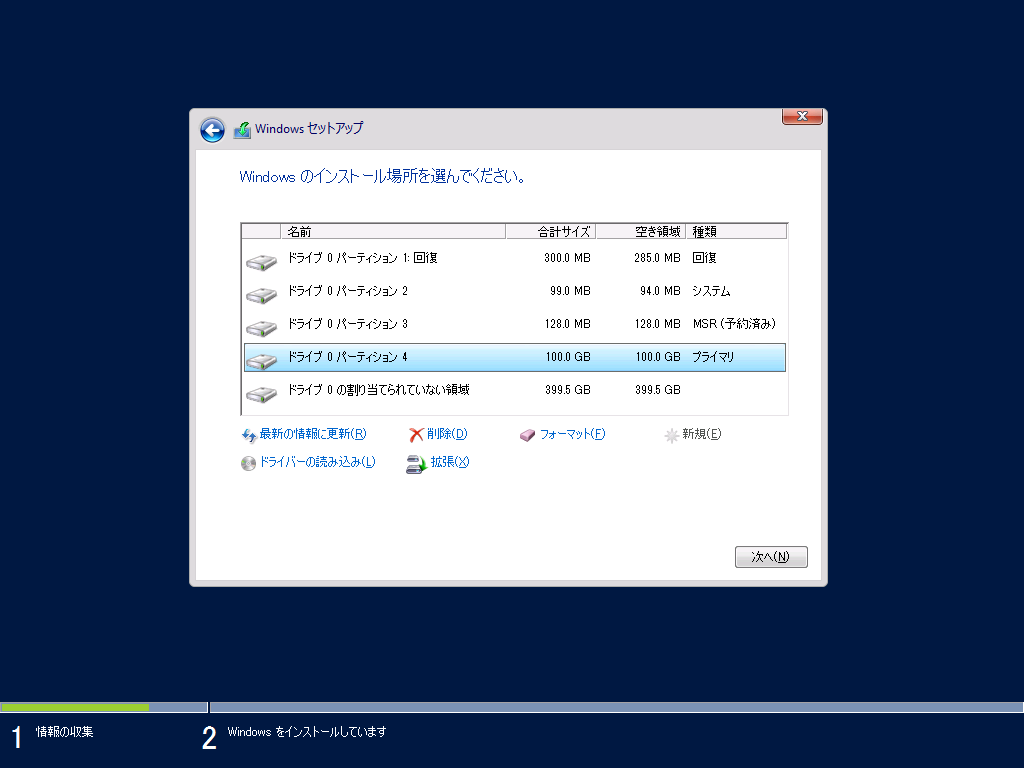Click the drive icon on the unallocated space row
Image resolution: width=1024 pixels, height=768 pixels.
[x=260, y=391]
